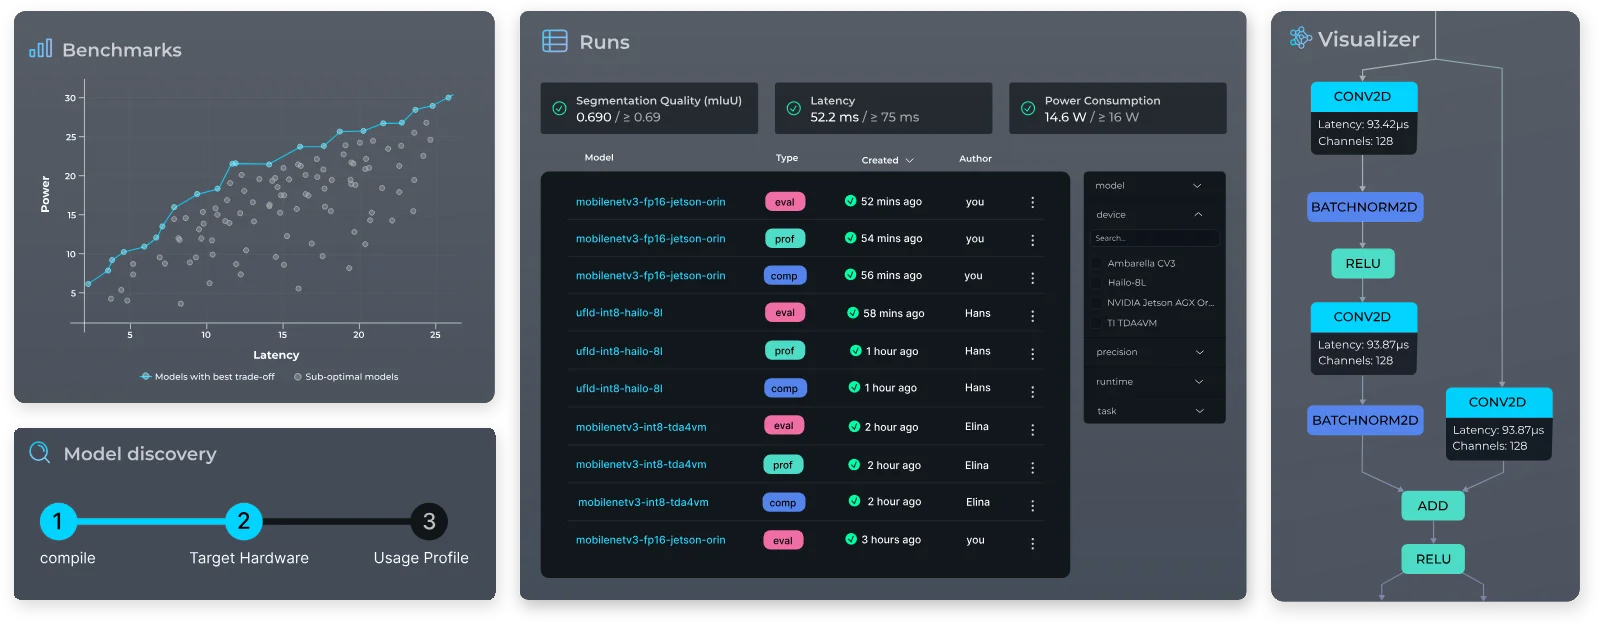Check the NVIDIA Jetson AGX Orin filter
Image resolution: width=1600 pixels, height=626 pixels.
pos(1097,302)
